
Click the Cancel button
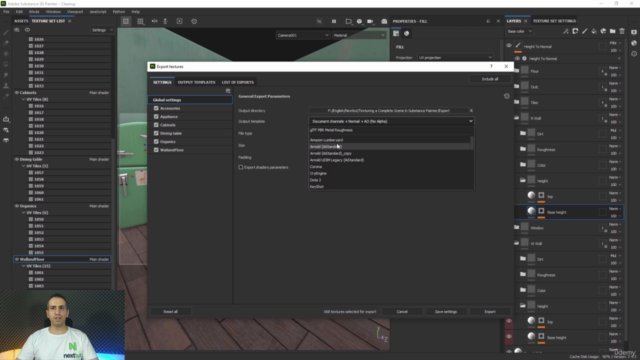[x=402, y=311]
